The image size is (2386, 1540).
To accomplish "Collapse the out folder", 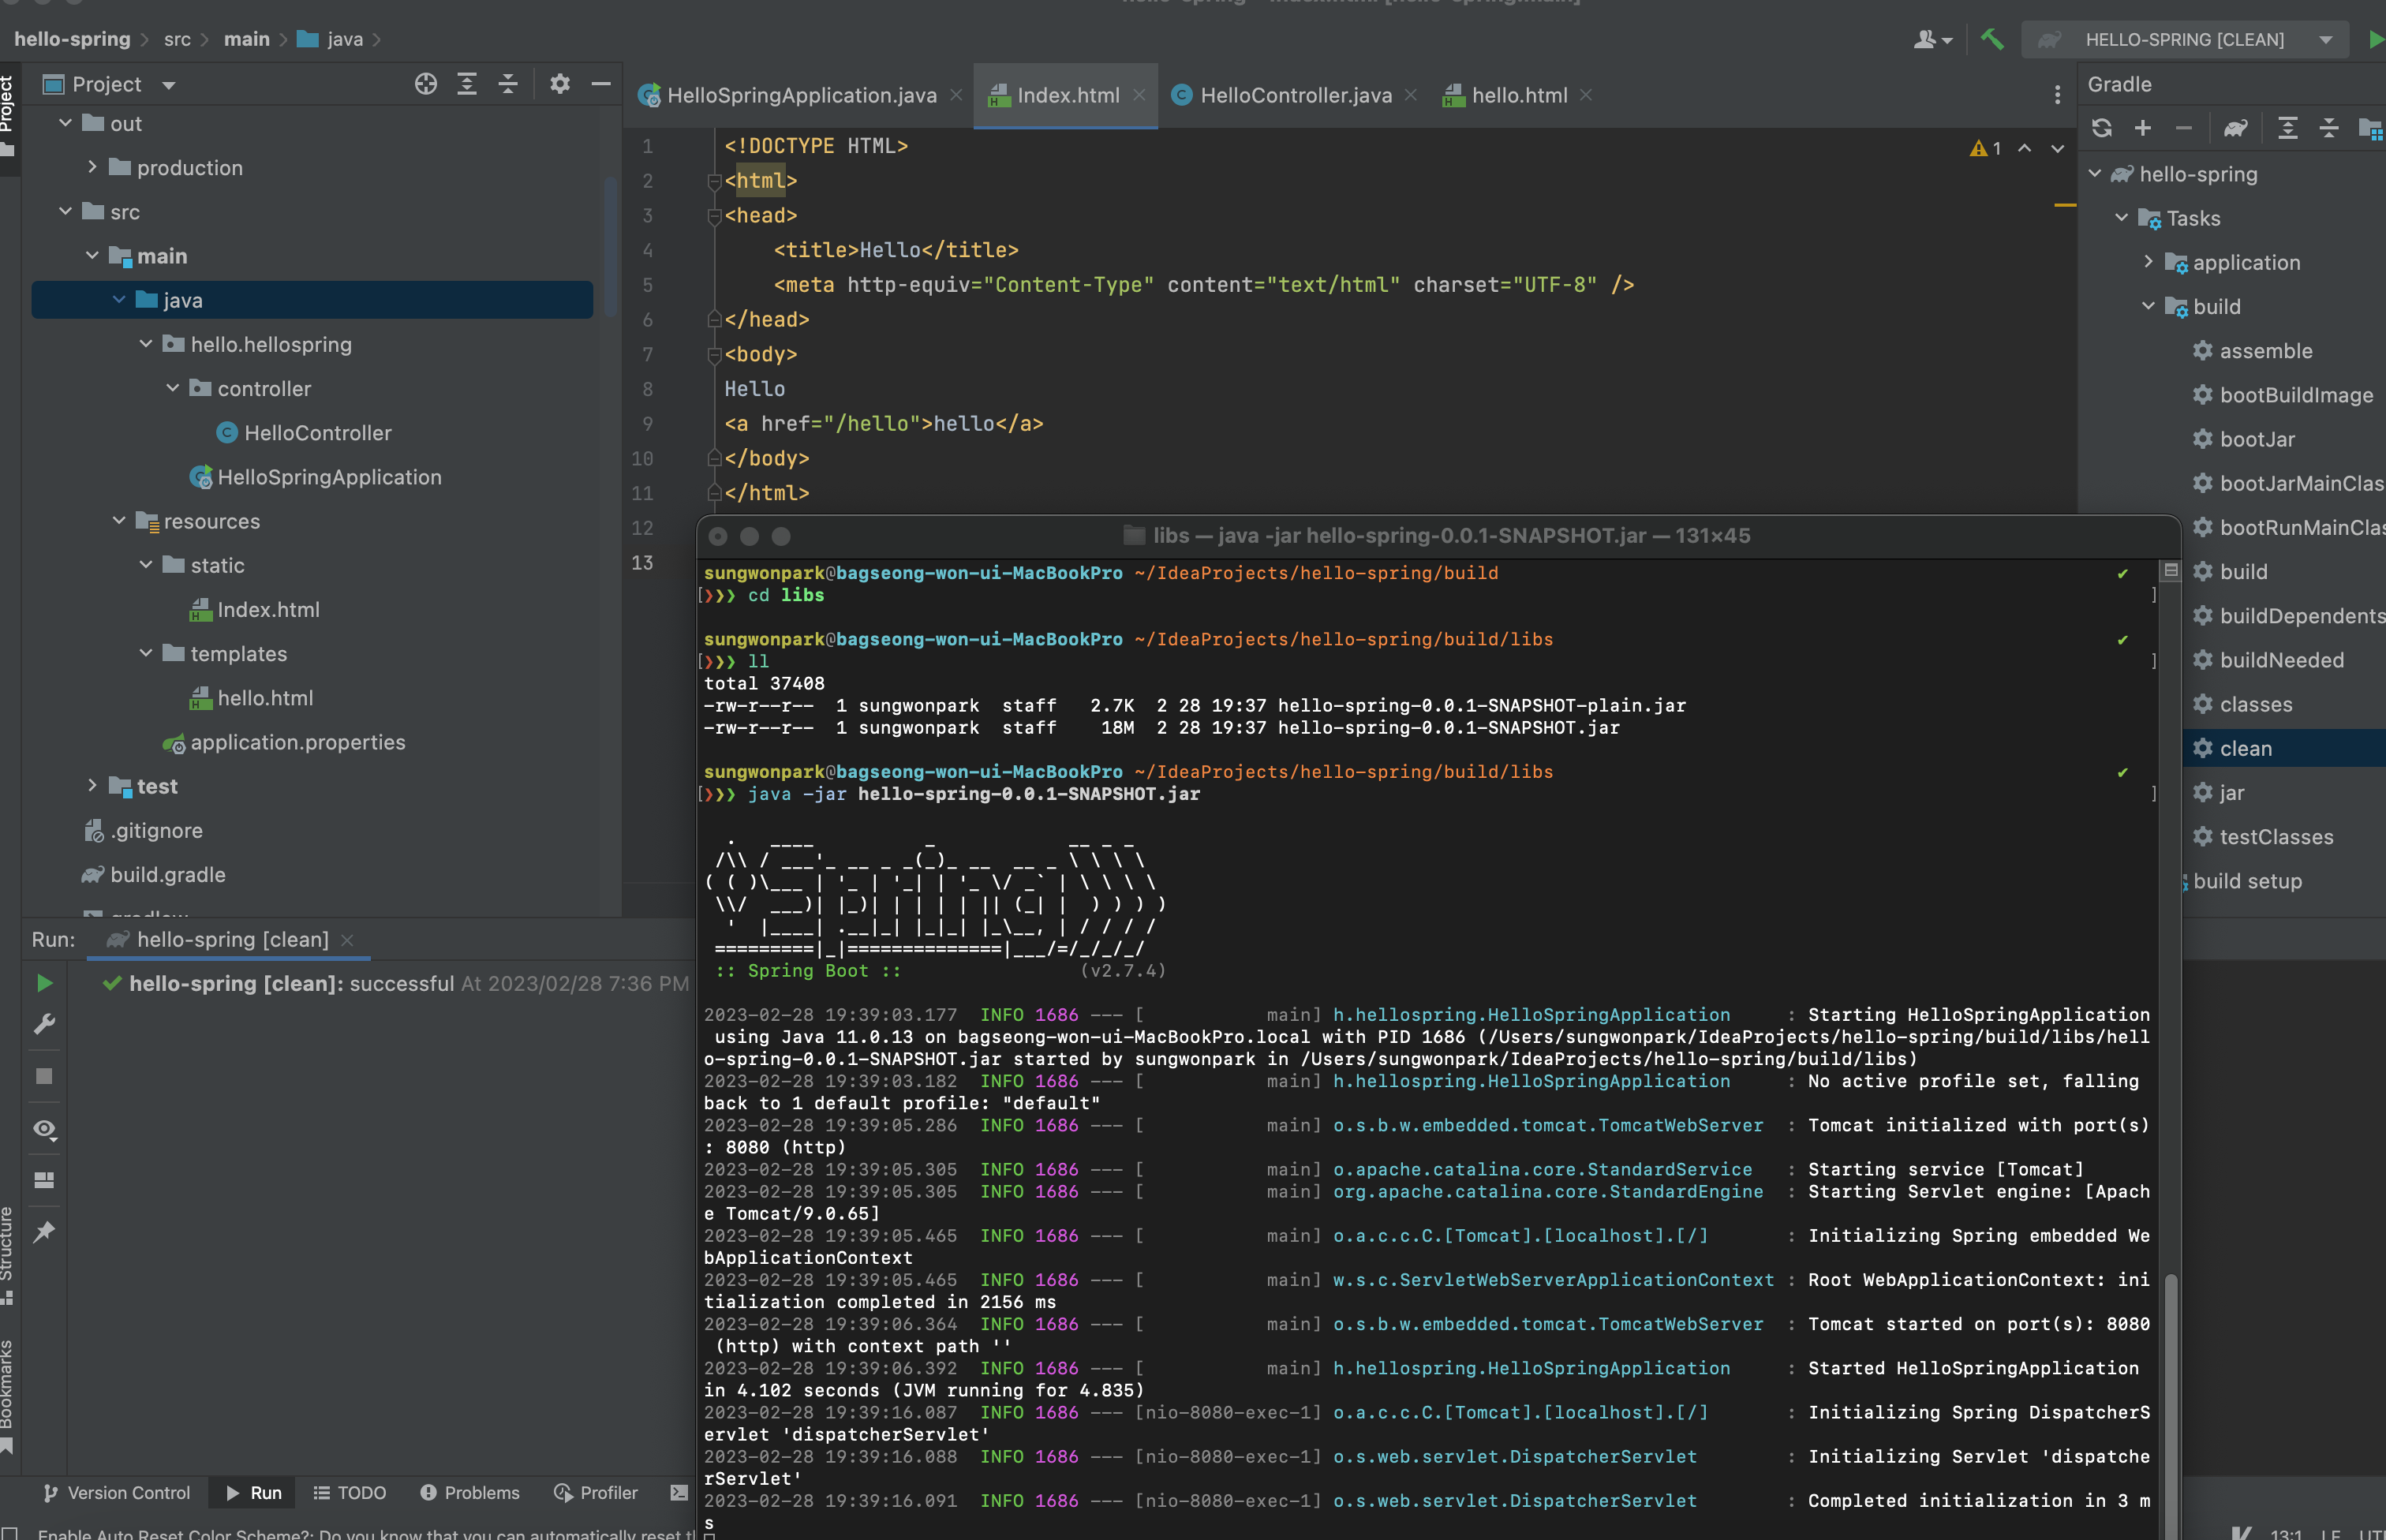I will (x=65, y=123).
